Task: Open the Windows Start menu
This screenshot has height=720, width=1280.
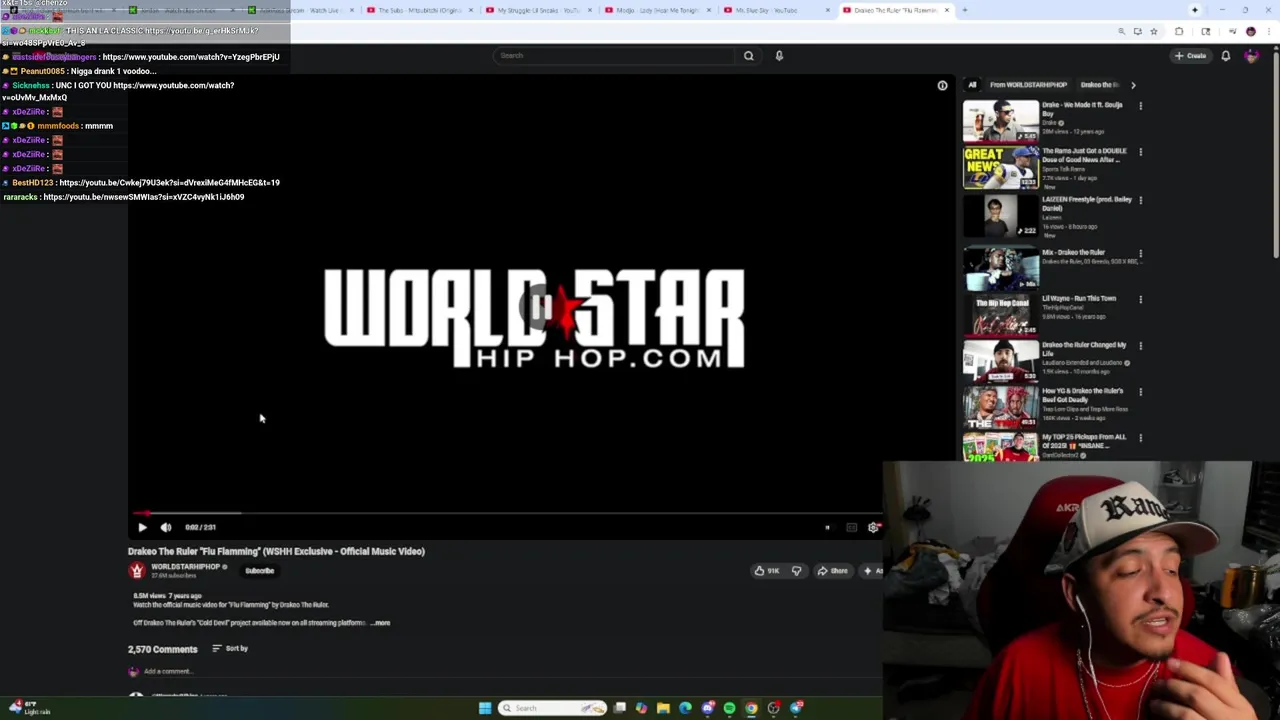Action: pos(485,708)
